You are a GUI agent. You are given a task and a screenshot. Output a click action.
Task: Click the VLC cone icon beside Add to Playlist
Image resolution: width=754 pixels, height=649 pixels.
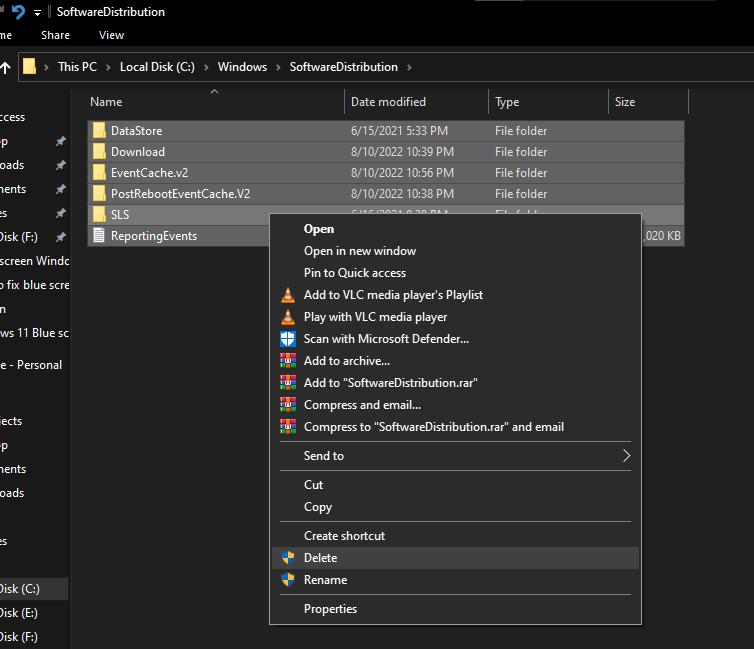(x=288, y=295)
